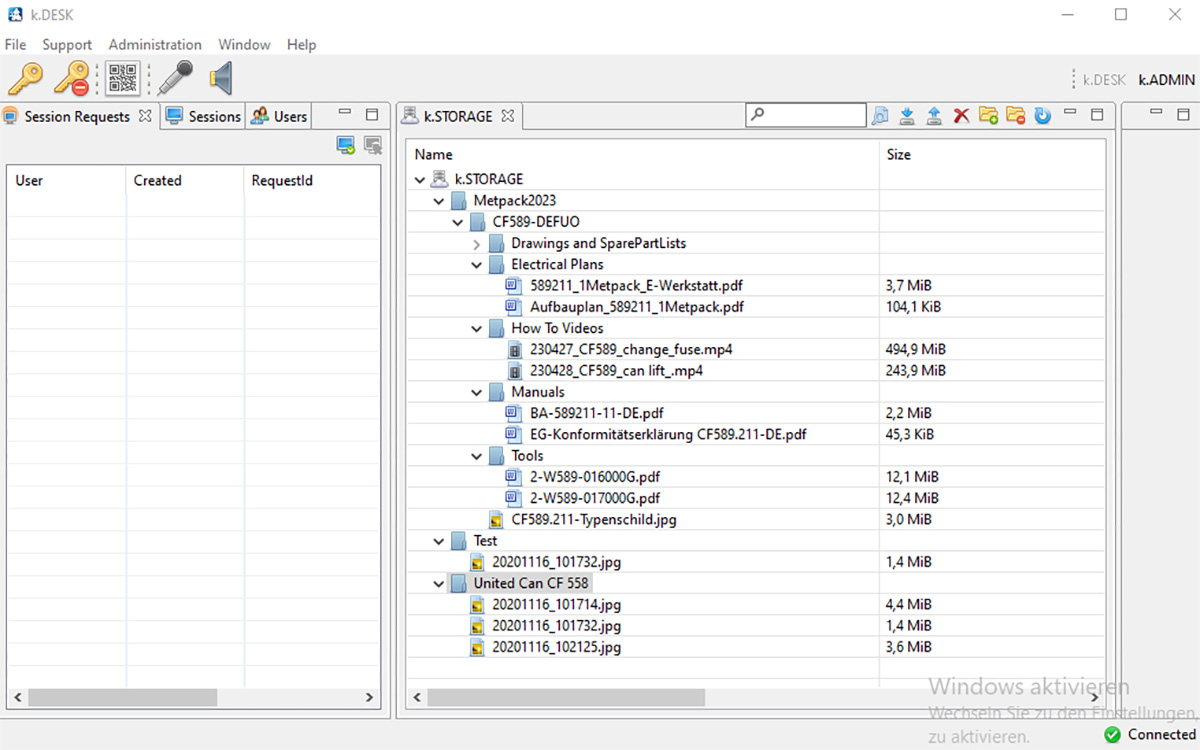1200x750 pixels.
Task: Select EG-Konformitätserklärung CF589.211-DE.pdf
Action: tap(668, 435)
